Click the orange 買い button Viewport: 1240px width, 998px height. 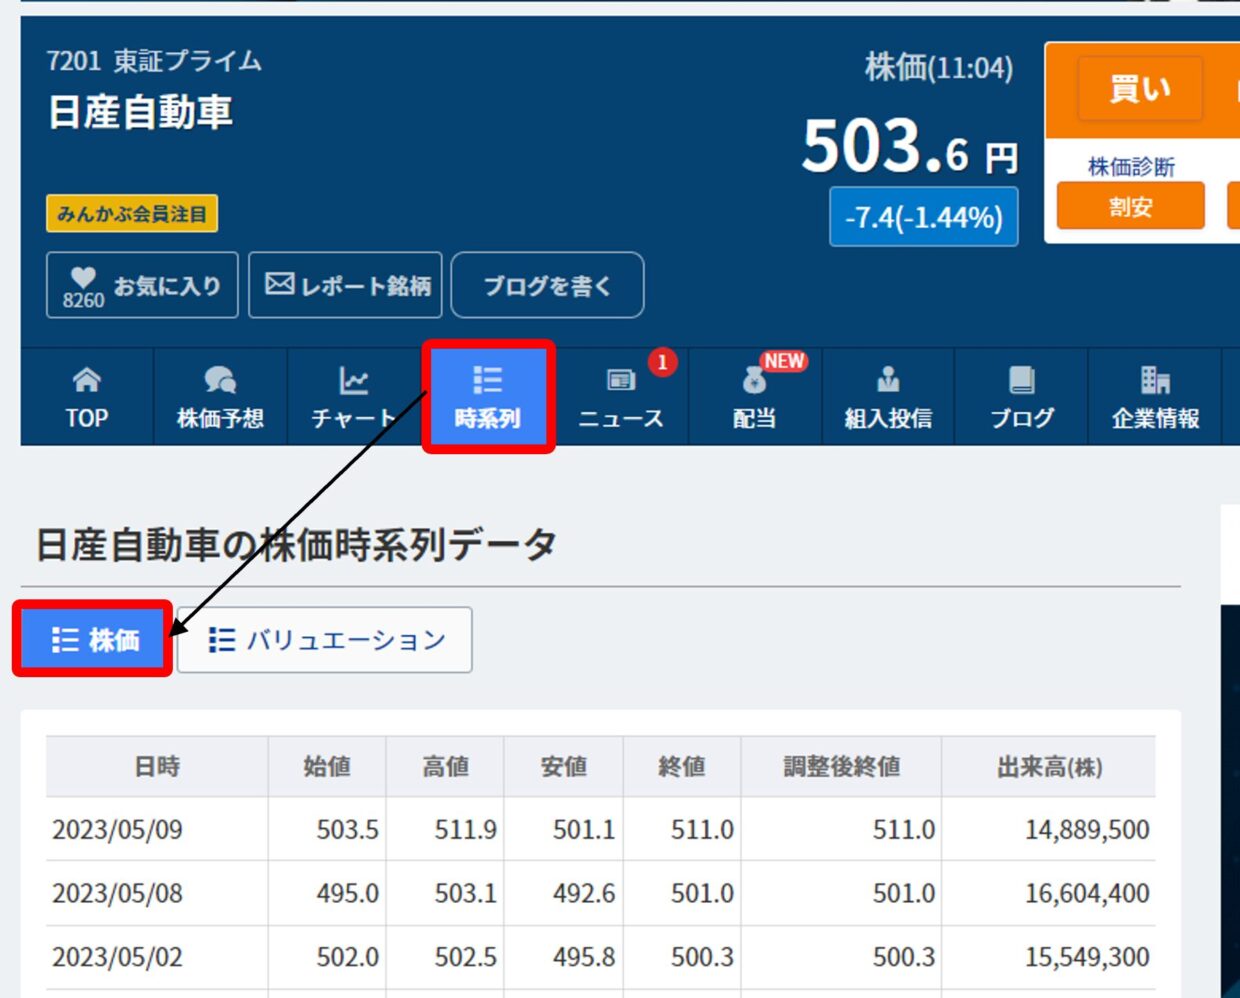click(x=1140, y=89)
